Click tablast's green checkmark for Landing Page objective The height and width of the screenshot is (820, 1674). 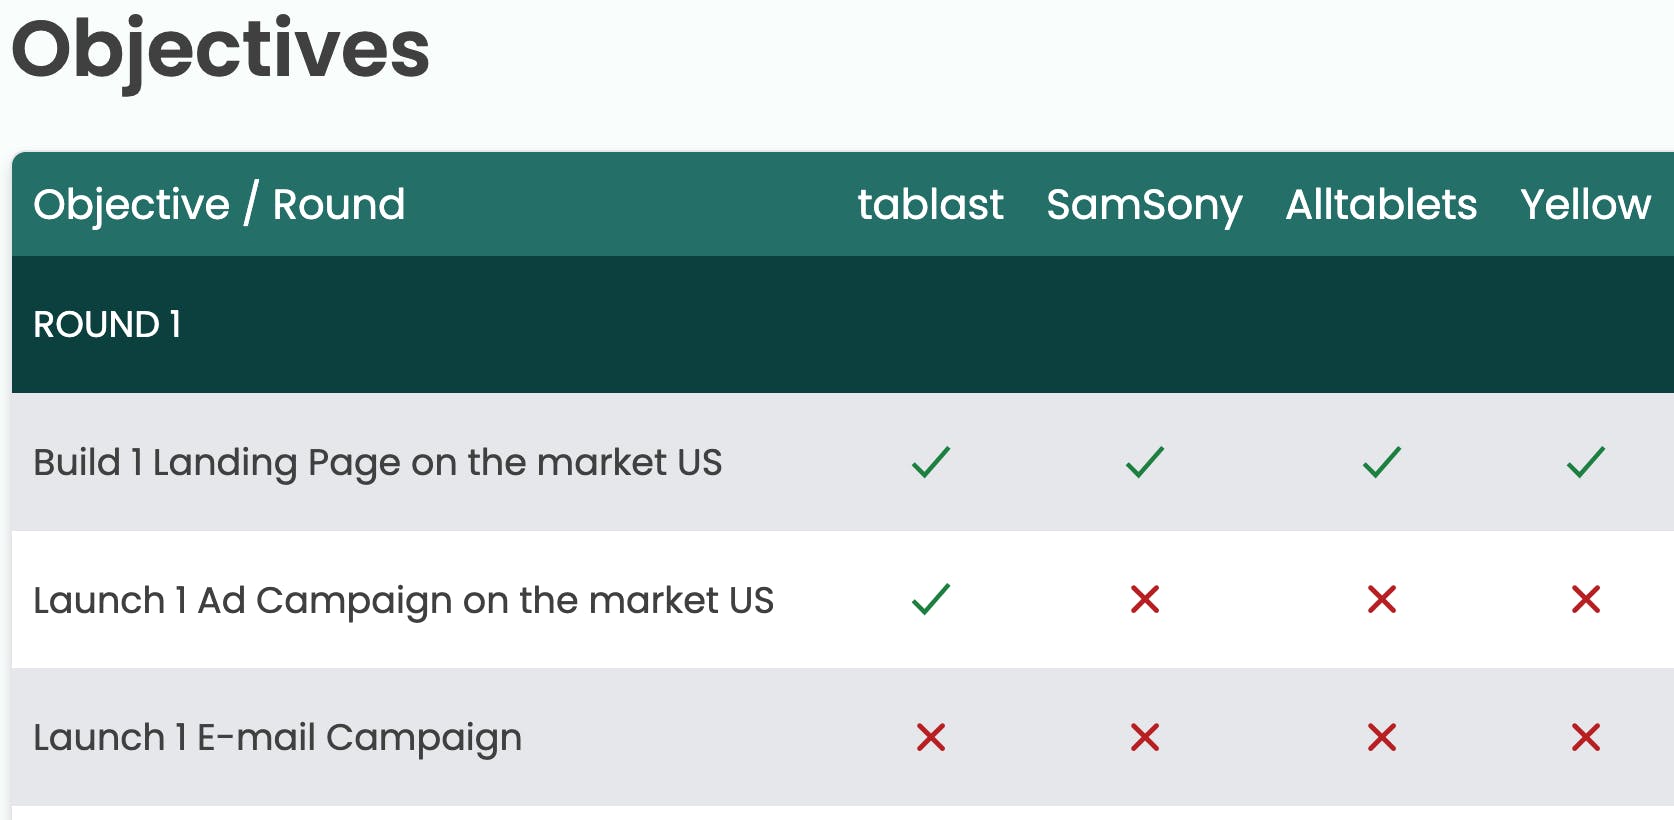coord(930,462)
